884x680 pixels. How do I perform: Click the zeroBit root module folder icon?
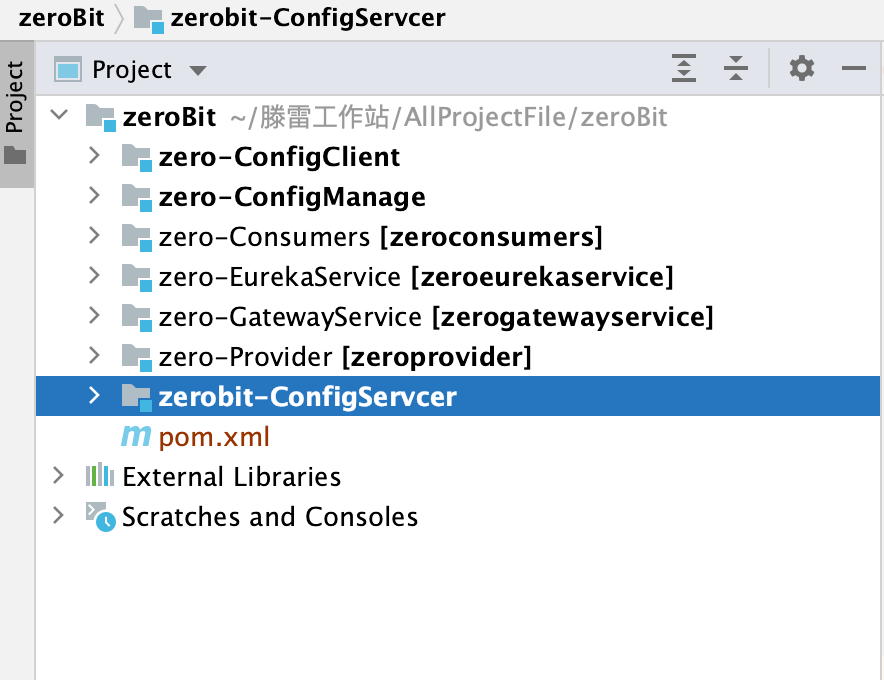point(101,118)
